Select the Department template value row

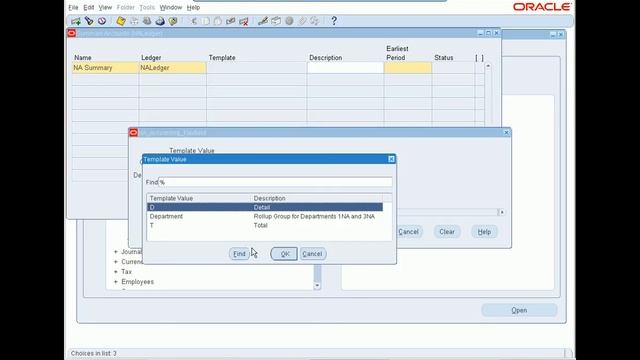coord(264,216)
